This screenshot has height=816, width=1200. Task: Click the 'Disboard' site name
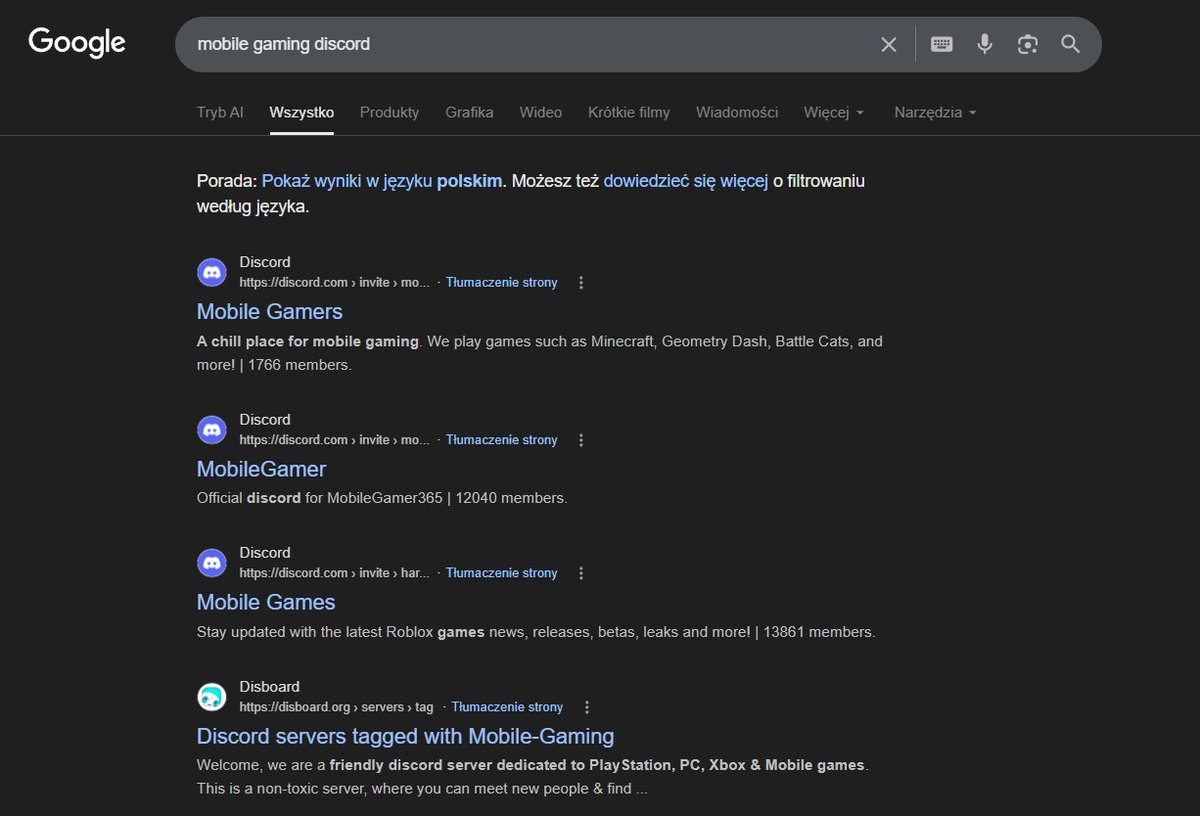click(x=269, y=686)
